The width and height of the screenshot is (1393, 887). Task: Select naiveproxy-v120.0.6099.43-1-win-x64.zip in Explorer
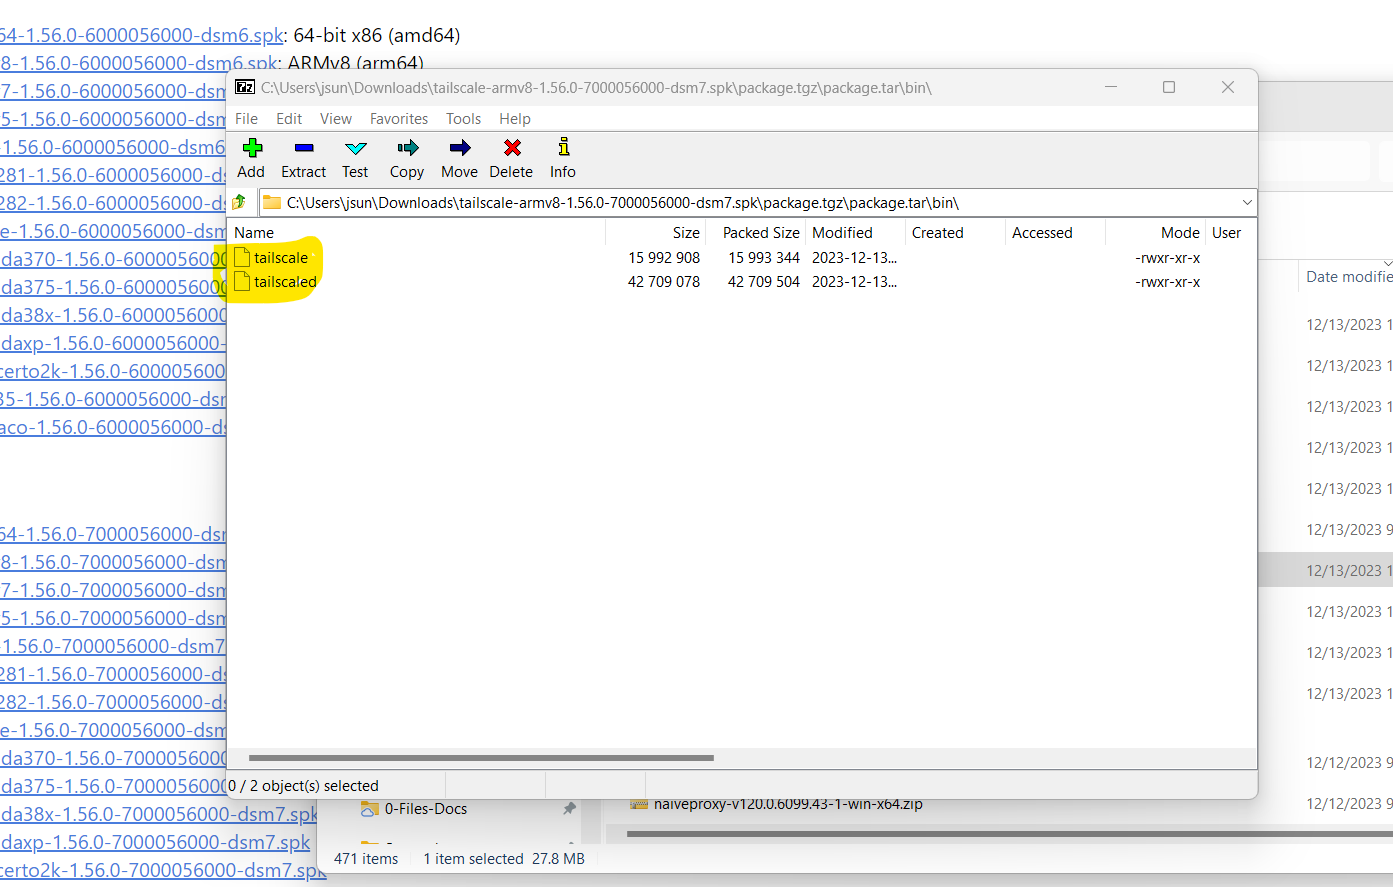pos(788,804)
